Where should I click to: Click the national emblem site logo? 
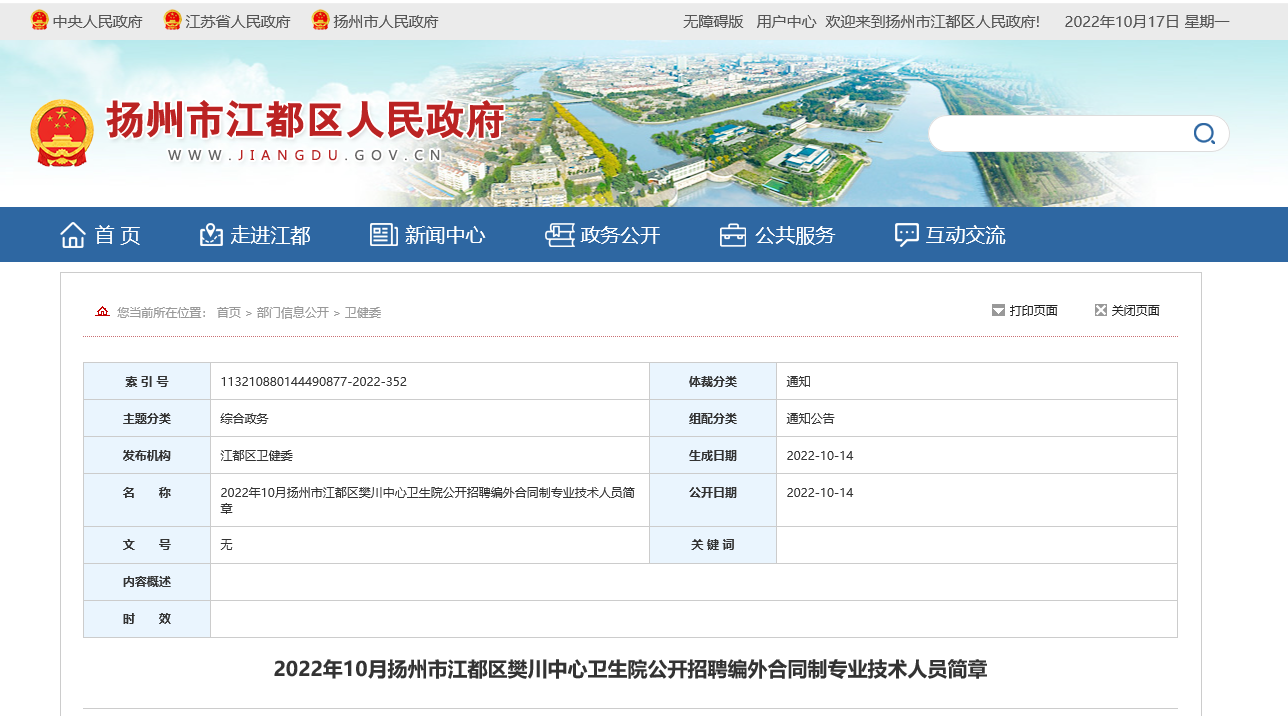62,133
